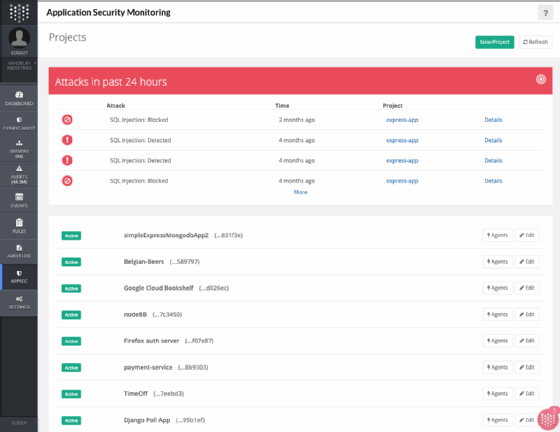Screen dimensions: 560x432
Task: Open Agents for Google Cloud Bookshelf
Action: click(497, 288)
